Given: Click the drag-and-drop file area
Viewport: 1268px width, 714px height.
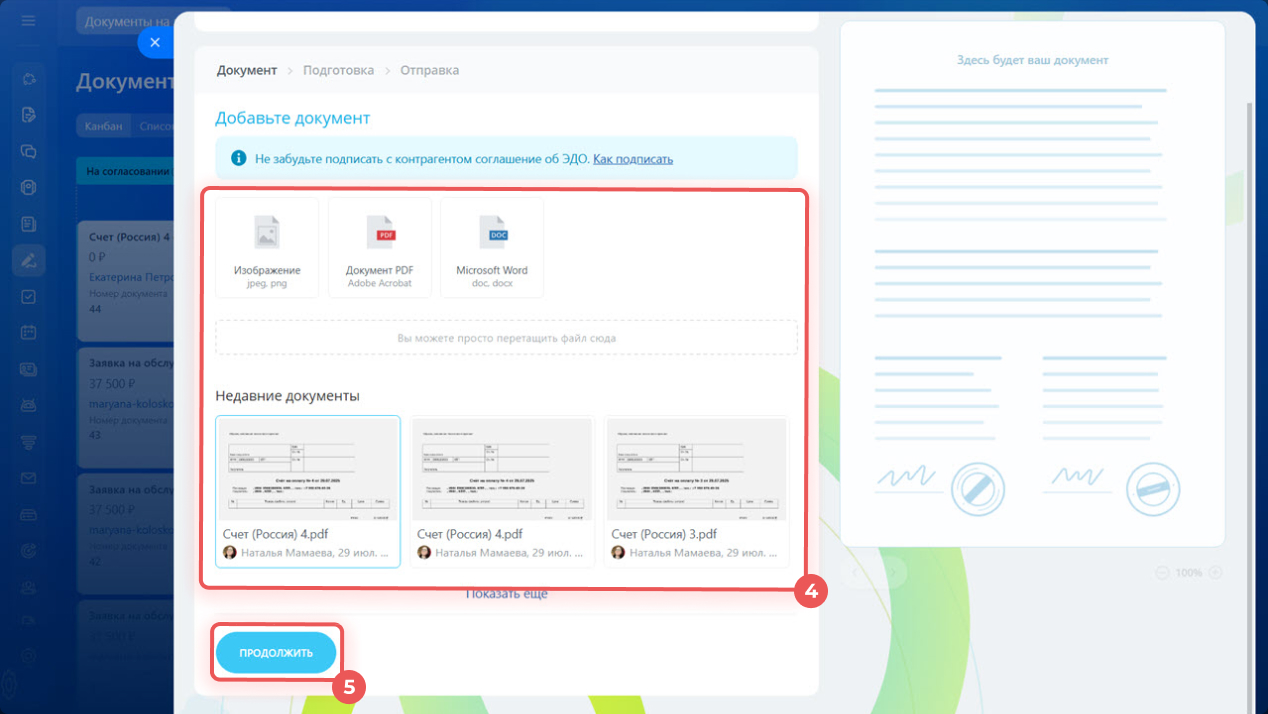Looking at the screenshot, I should point(506,338).
